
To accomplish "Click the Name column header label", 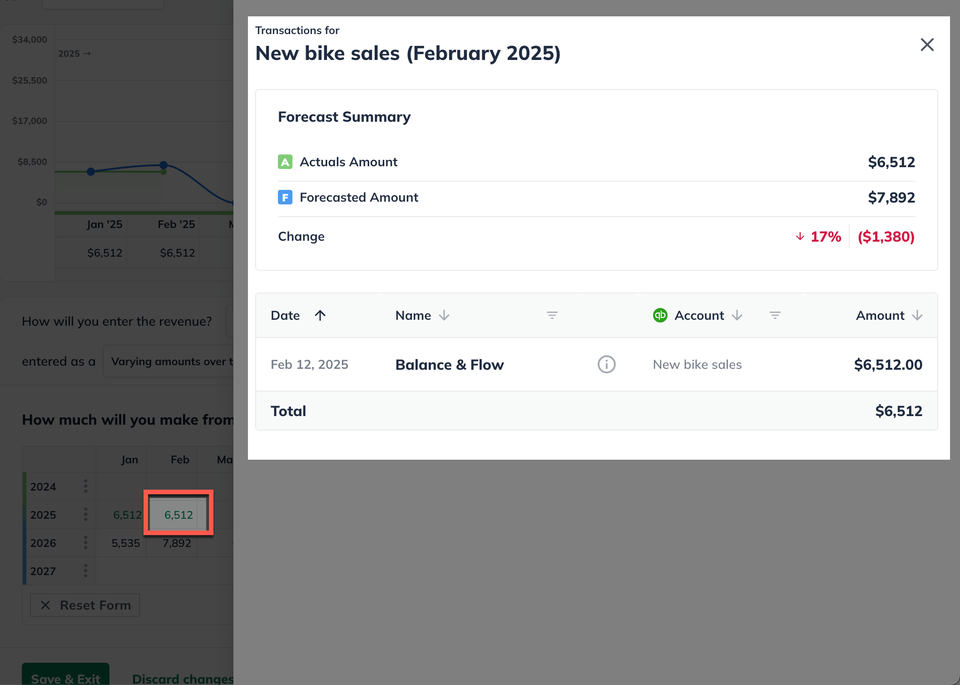I will (413, 315).
